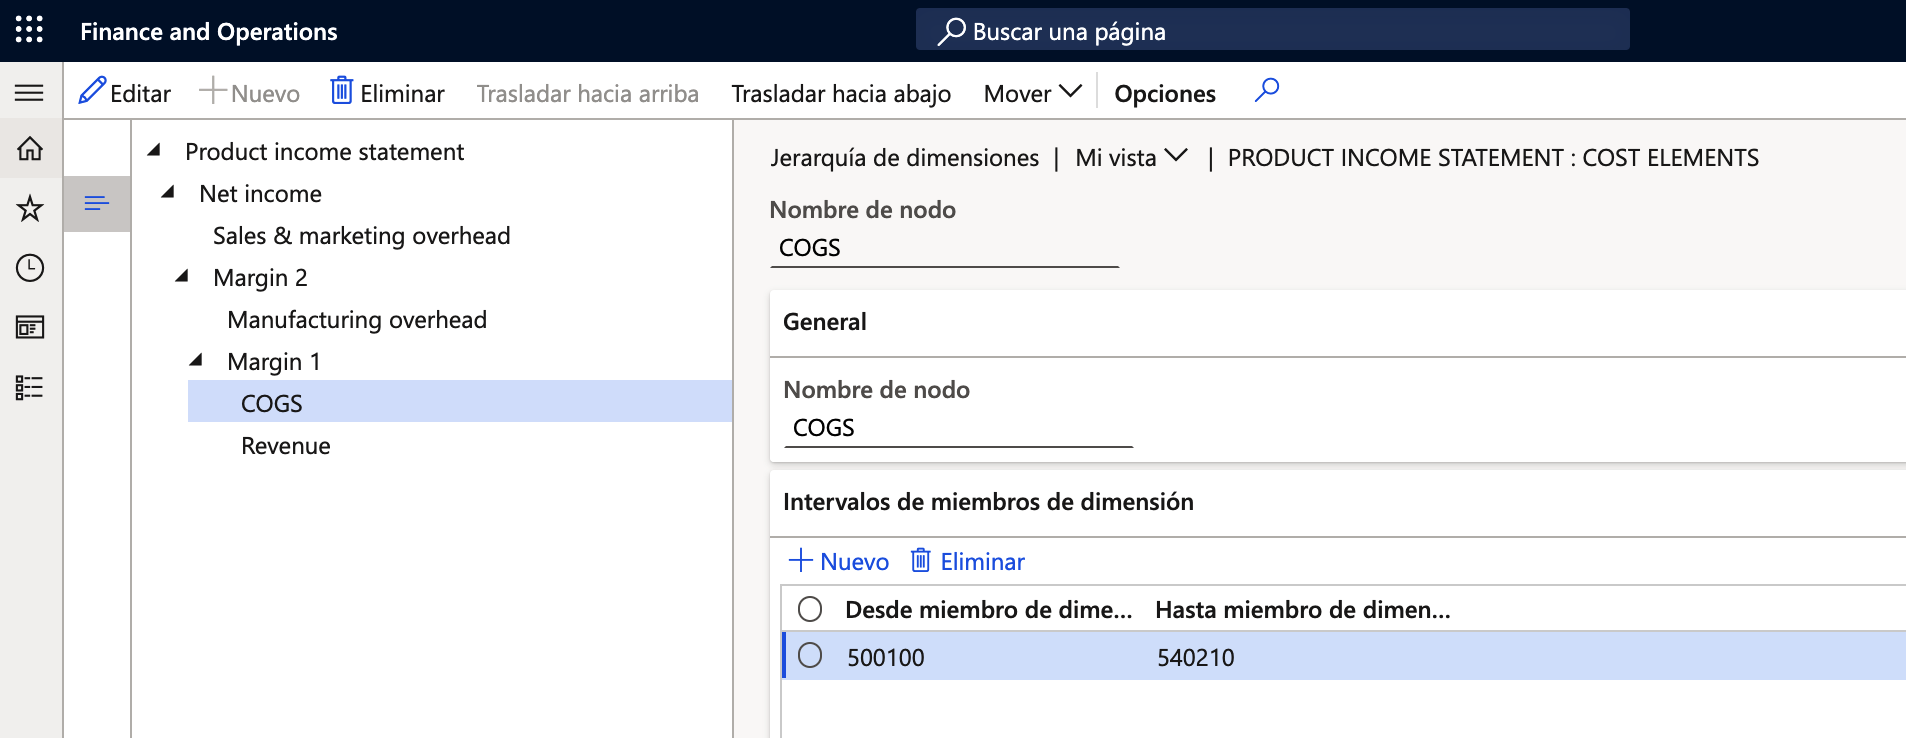Click Eliminar in the intervals grid

[967, 561]
